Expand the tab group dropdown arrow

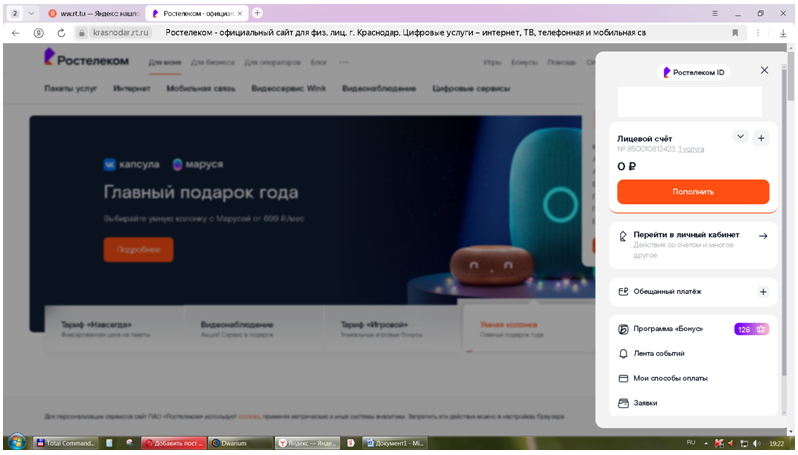(x=31, y=14)
